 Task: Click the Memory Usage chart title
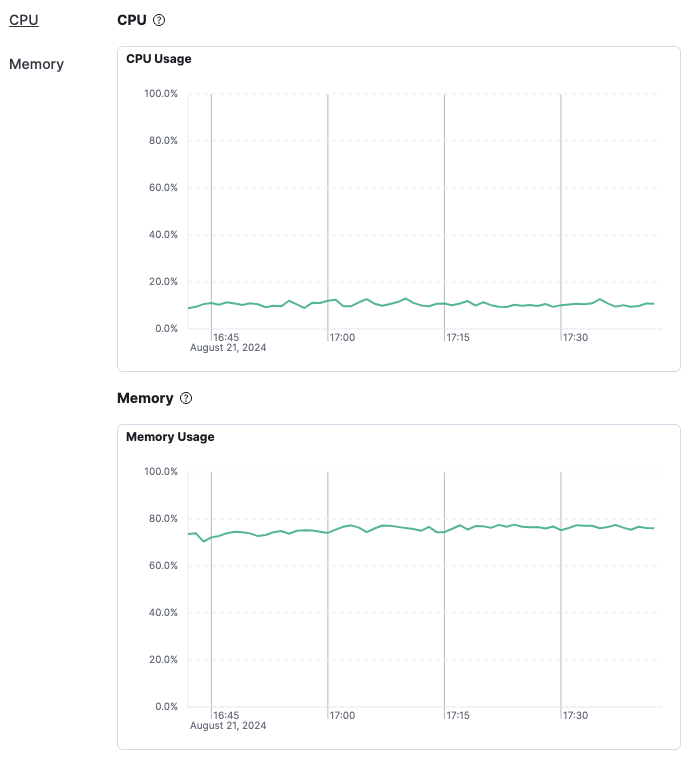point(170,437)
